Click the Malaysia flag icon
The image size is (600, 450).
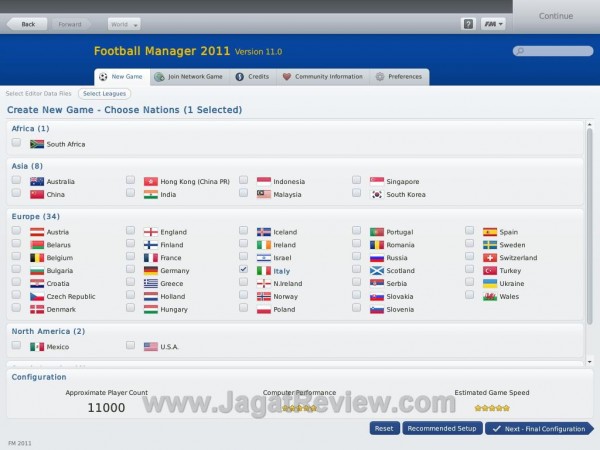click(x=264, y=194)
